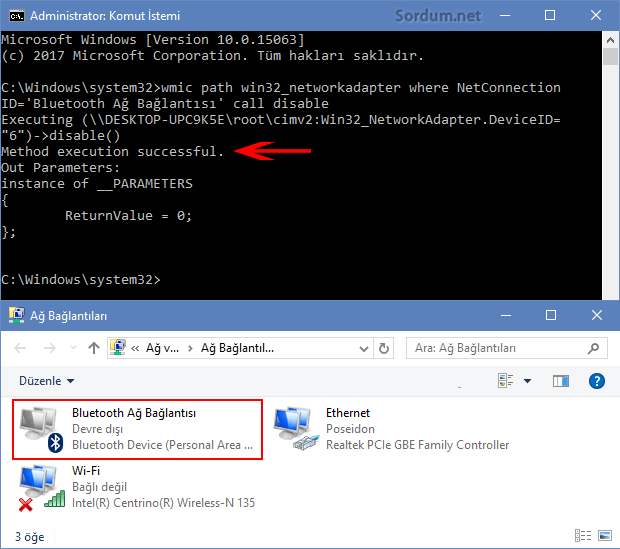
Task: Click the C:\Windows\system32> prompt line
Action: pos(81,280)
